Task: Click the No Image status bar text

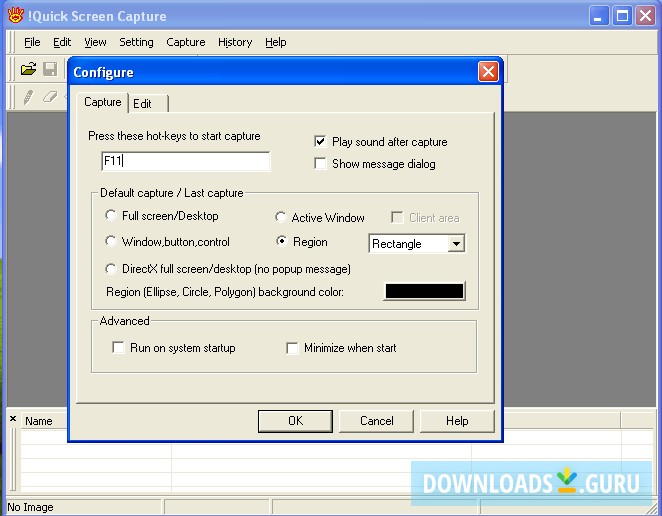Action: point(30,507)
